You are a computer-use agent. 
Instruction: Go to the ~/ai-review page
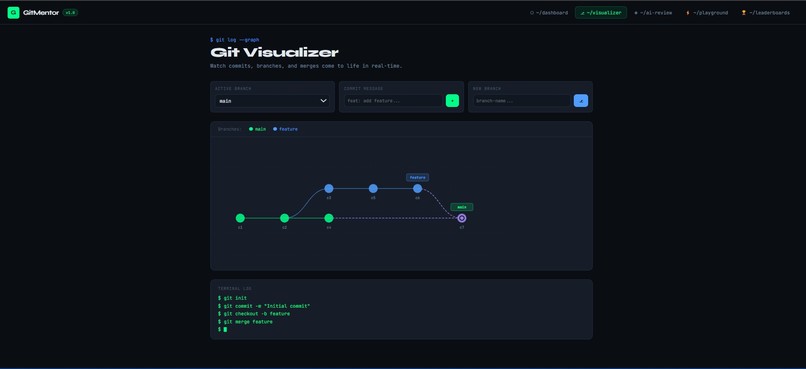click(653, 13)
